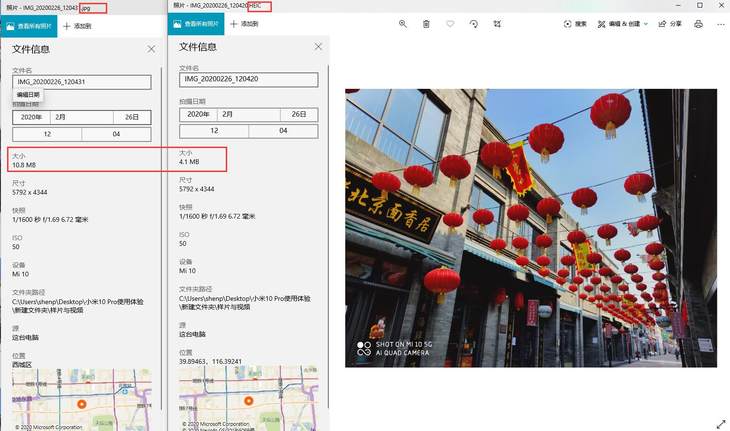The image size is (730, 431).
Task: Add photo to favorites with heart icon
Action: tap(451, 23)
